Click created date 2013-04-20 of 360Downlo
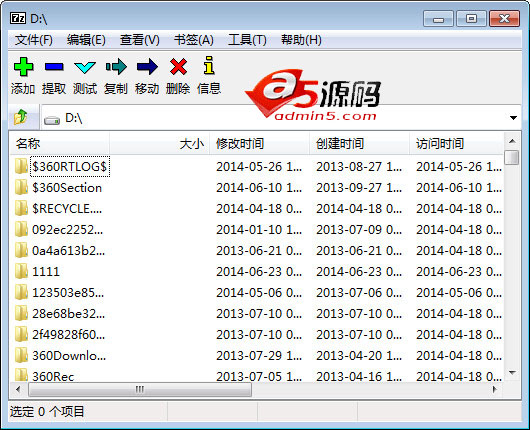530x430 pixels. click(x=359, y=355)
